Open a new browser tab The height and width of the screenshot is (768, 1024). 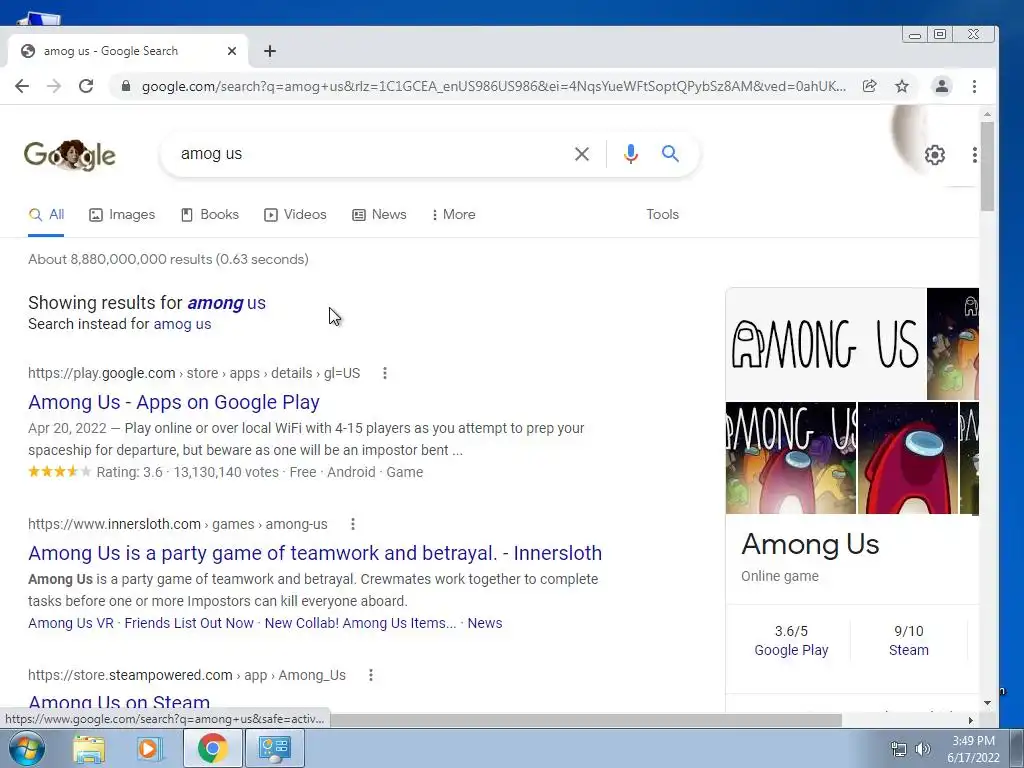point(270,51)
